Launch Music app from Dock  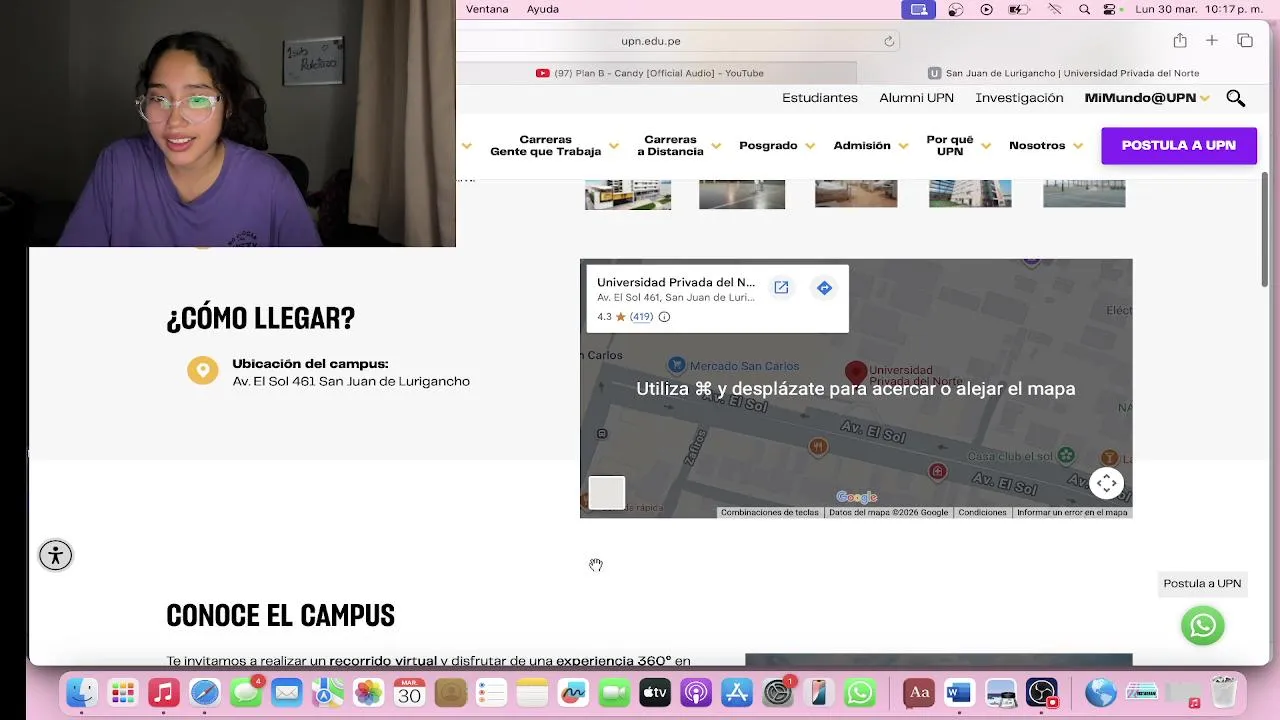[164, 692]
